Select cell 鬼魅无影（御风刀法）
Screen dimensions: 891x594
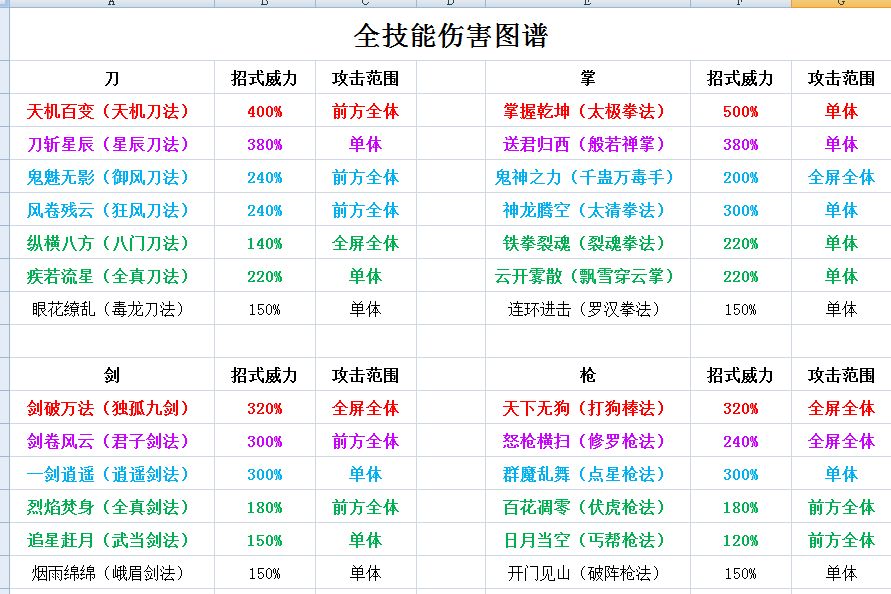[x=112, y=177]
